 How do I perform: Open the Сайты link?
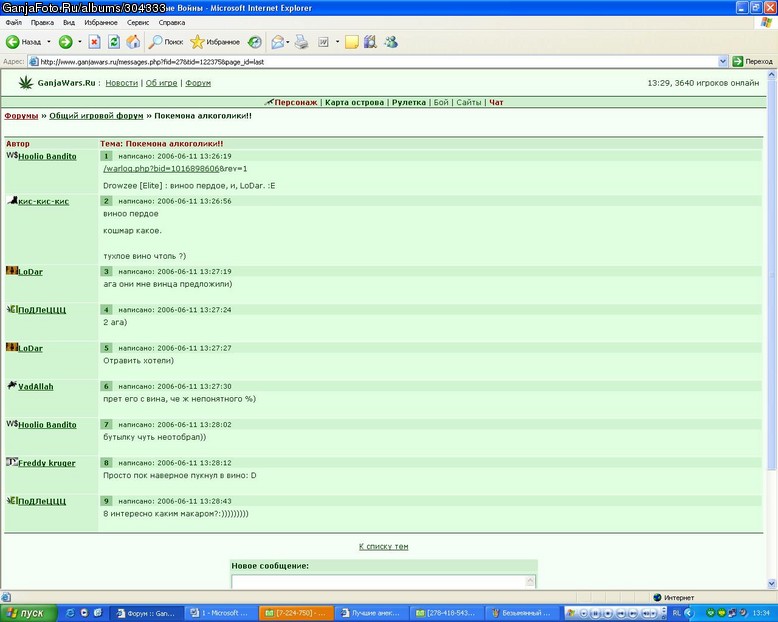(469, 102)
